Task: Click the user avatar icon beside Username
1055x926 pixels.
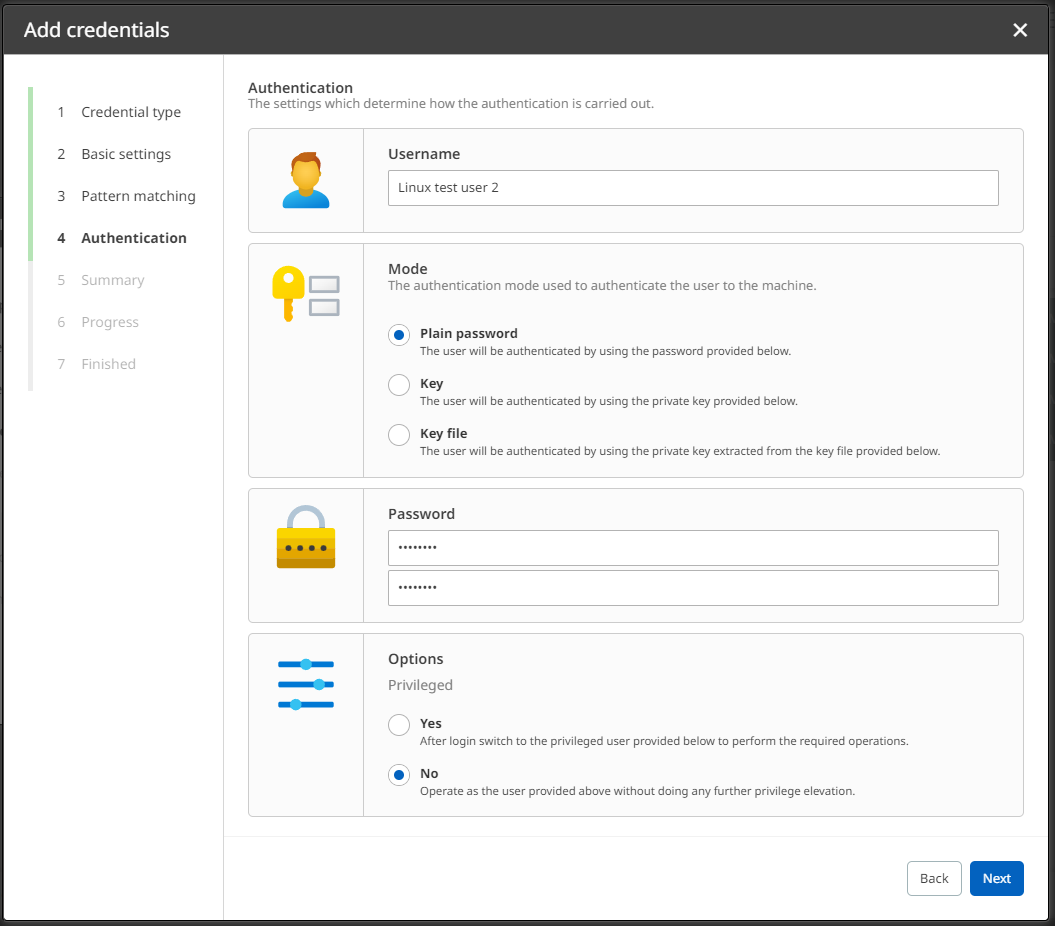Action: coord(305,180)
